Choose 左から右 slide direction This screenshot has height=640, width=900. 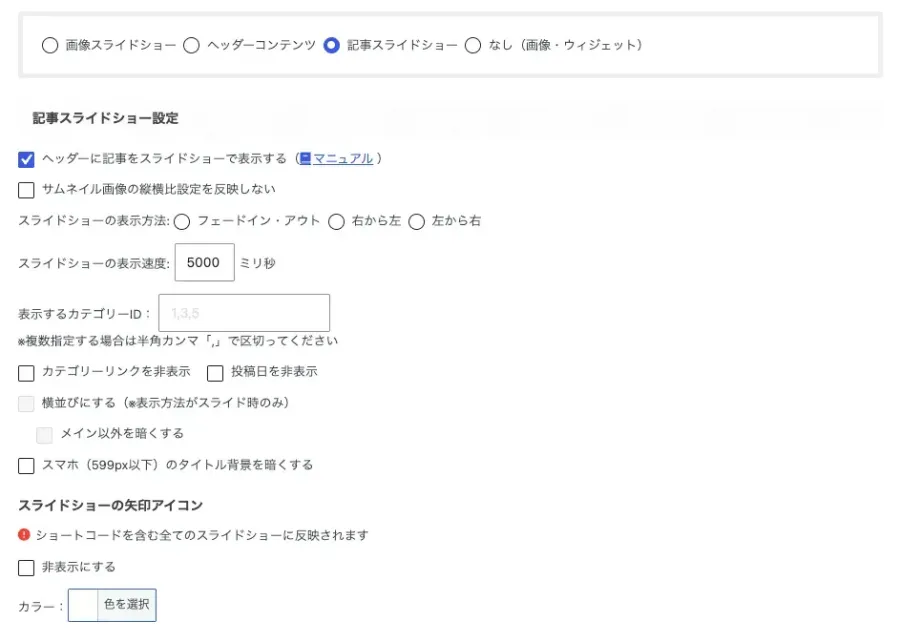tap(417, 222)
